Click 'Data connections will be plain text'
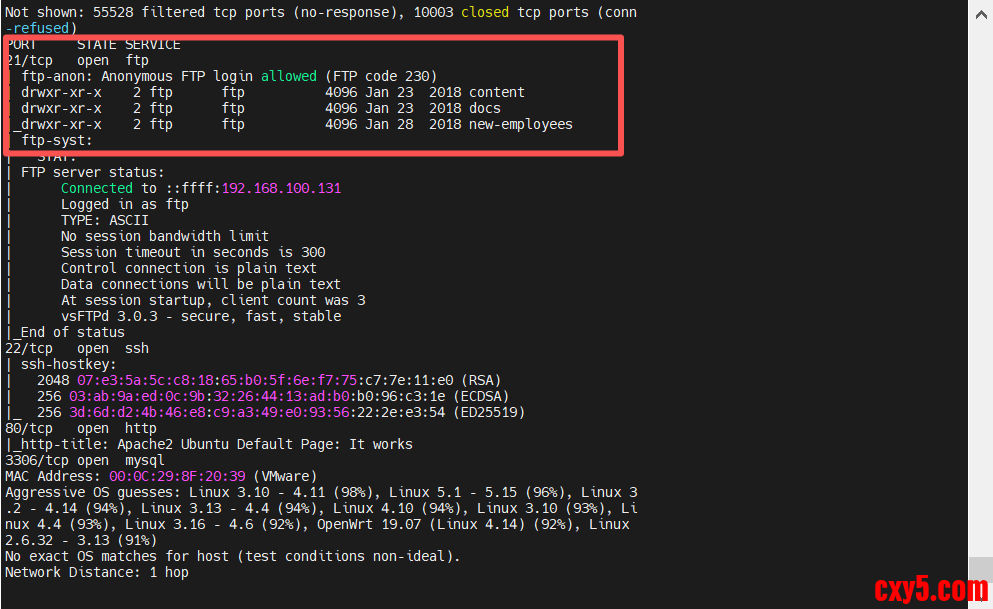 201,284
